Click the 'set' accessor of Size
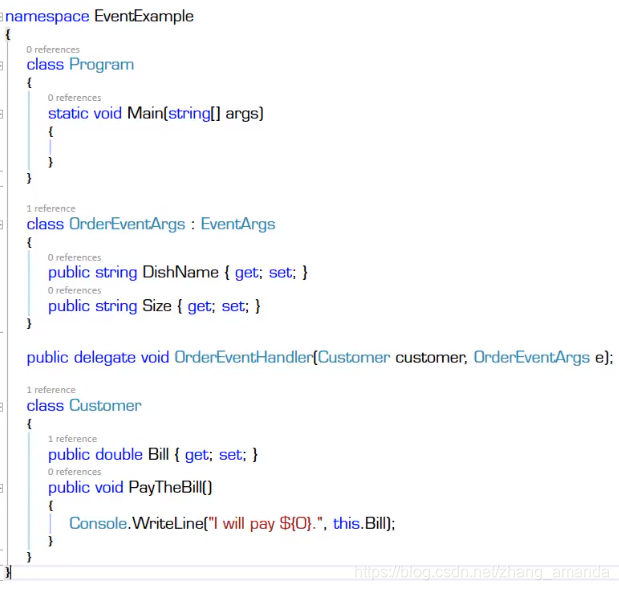This screenshot has height=590, width=619. (x=233, y=306)
